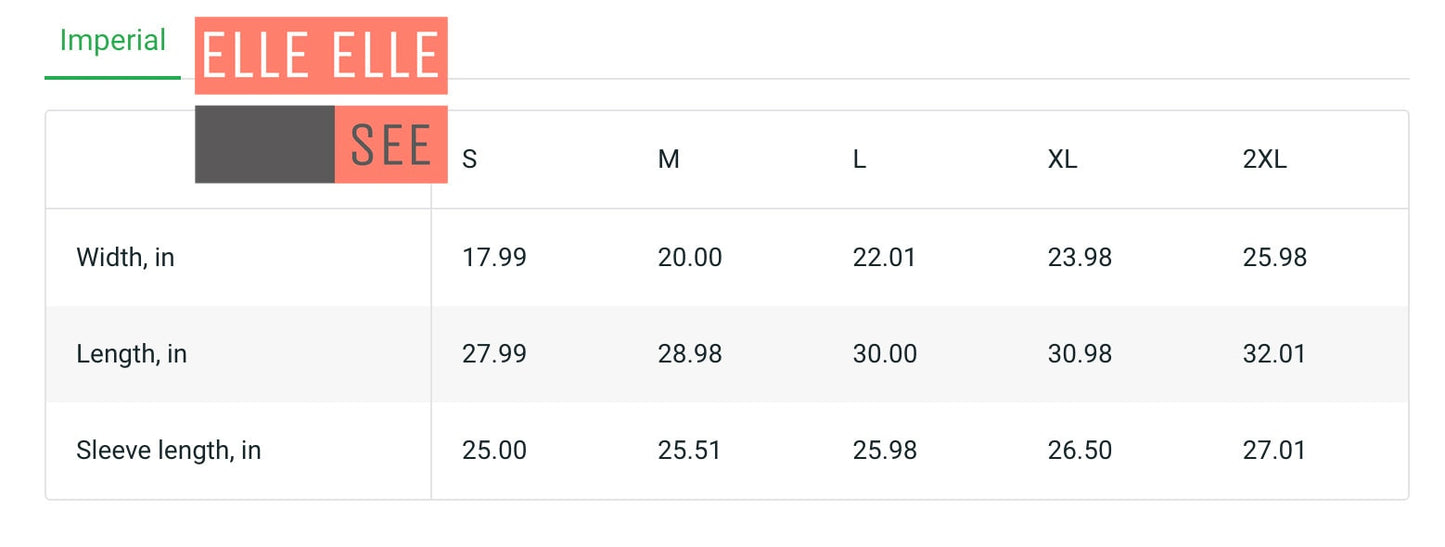This screenshot has width=1445, height=547.
Task: Click the dark gray logo square
Action: 265,144
